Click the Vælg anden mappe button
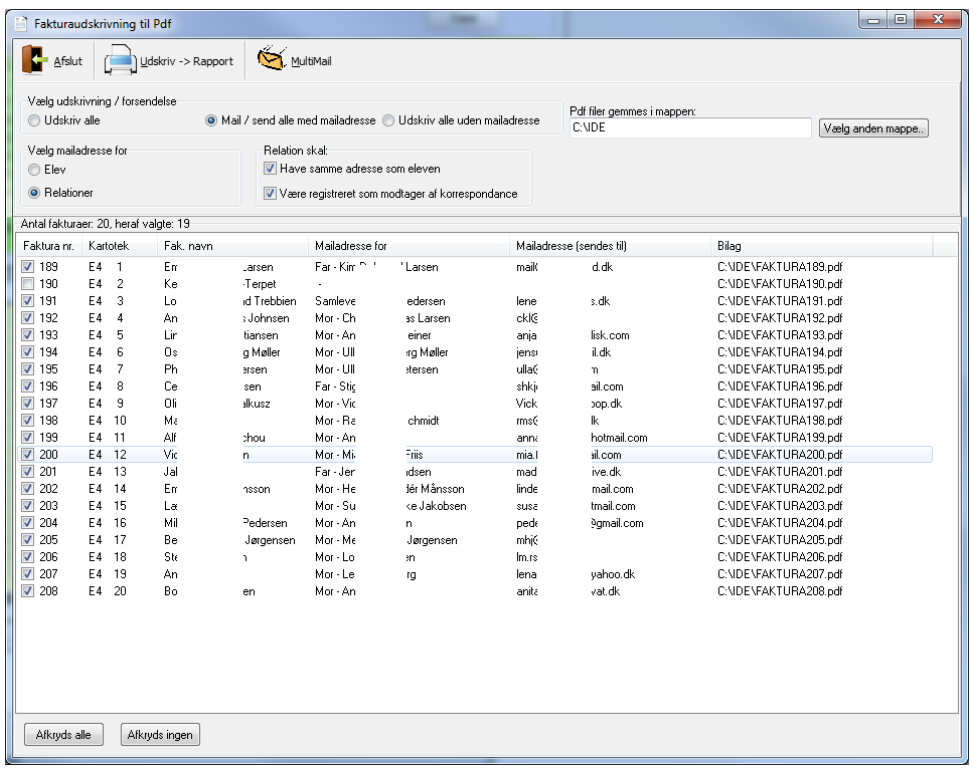973x781 pixels. [873, 128]
